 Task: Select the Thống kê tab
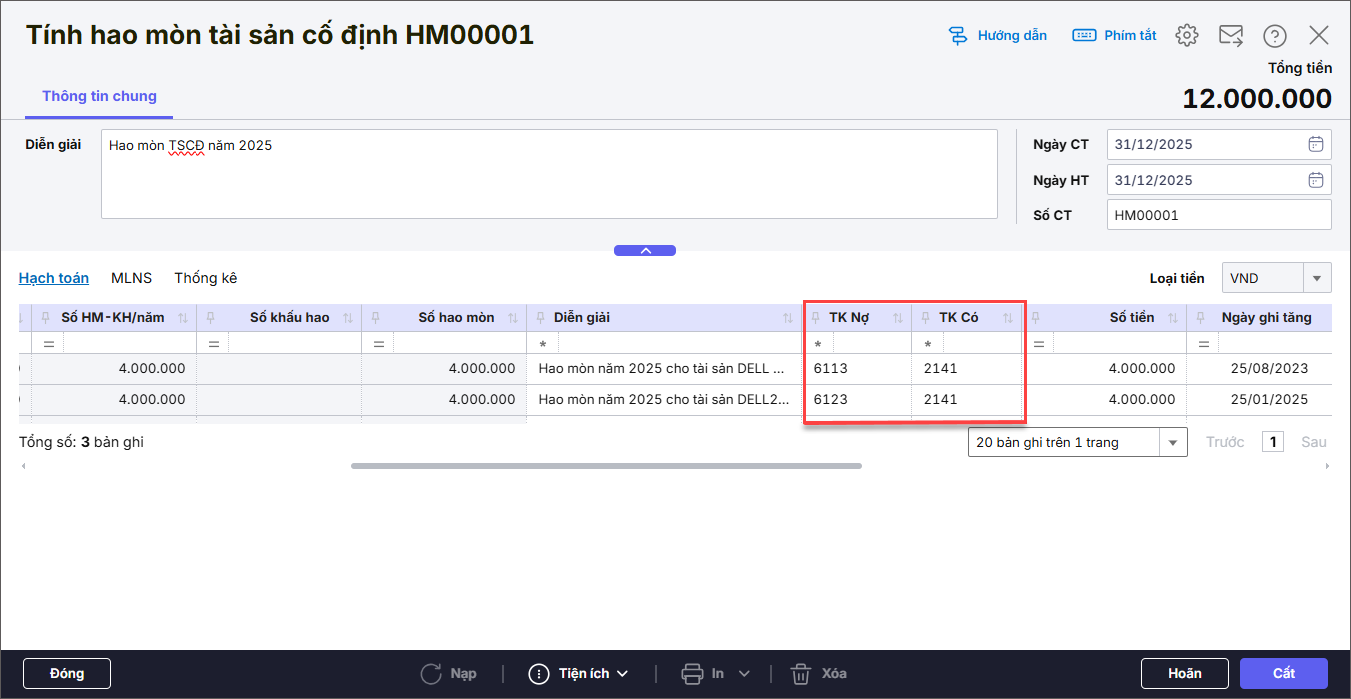(206, 278)
